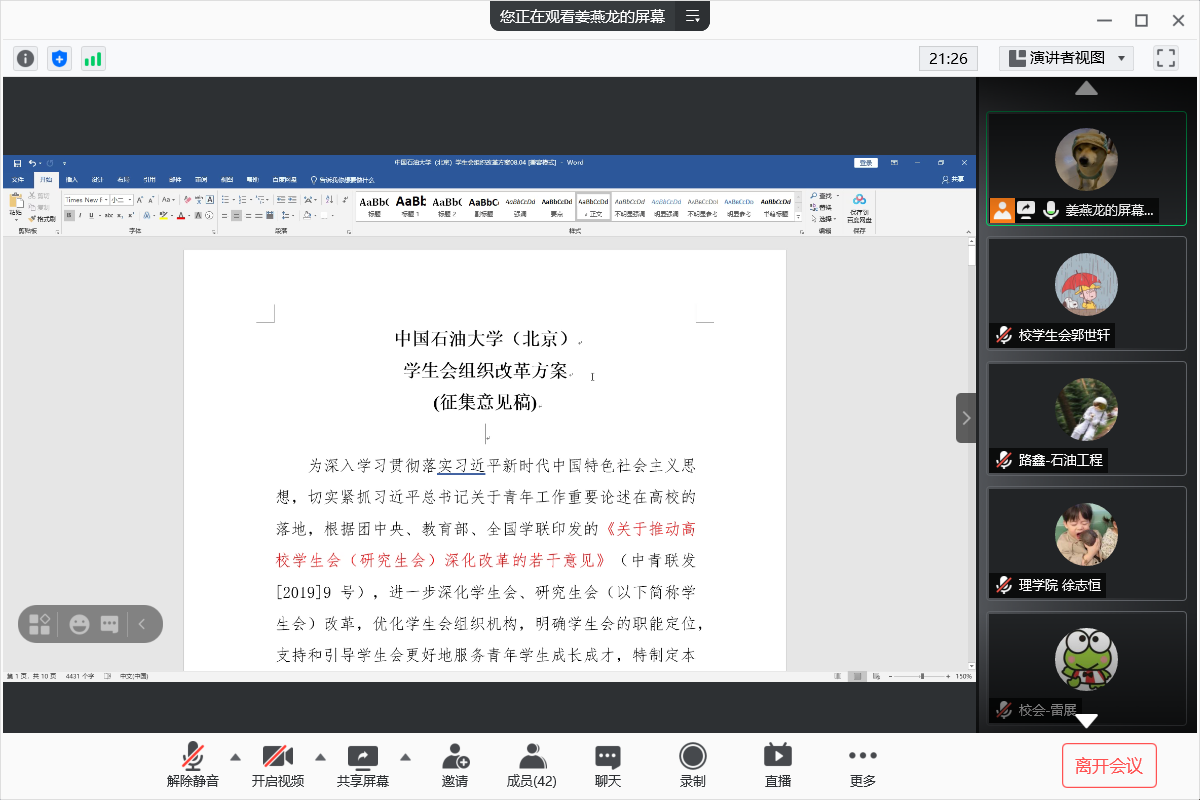Open the More menu

coord(862,765)
